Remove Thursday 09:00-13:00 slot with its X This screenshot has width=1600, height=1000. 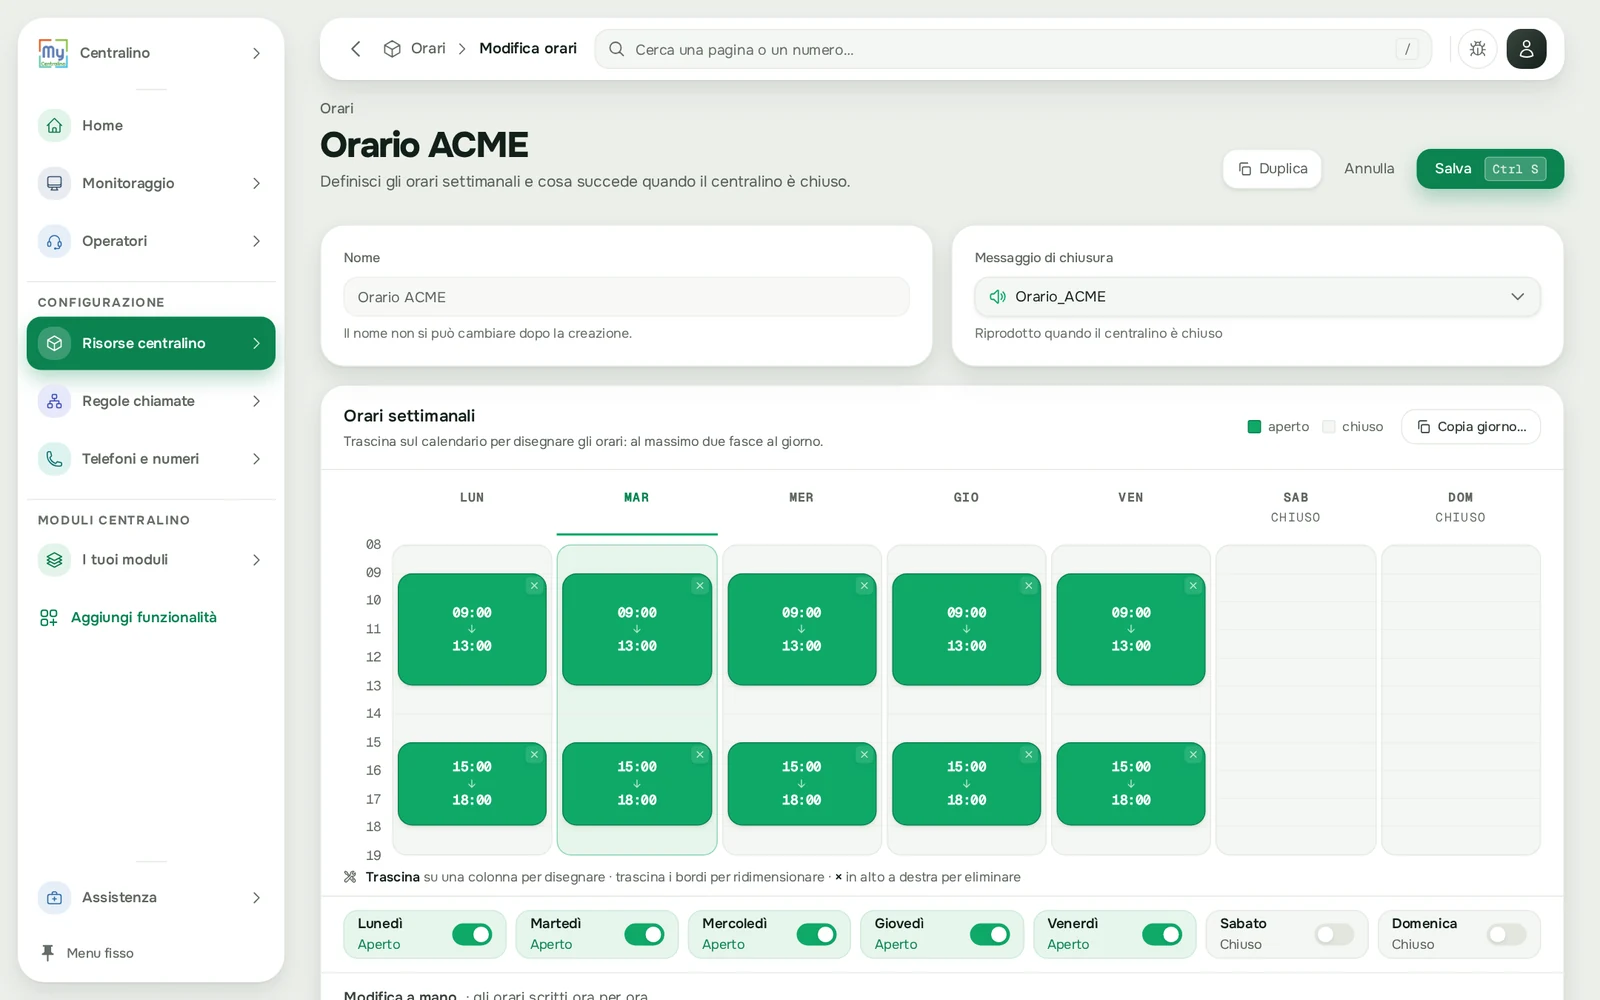point(1028,586)
